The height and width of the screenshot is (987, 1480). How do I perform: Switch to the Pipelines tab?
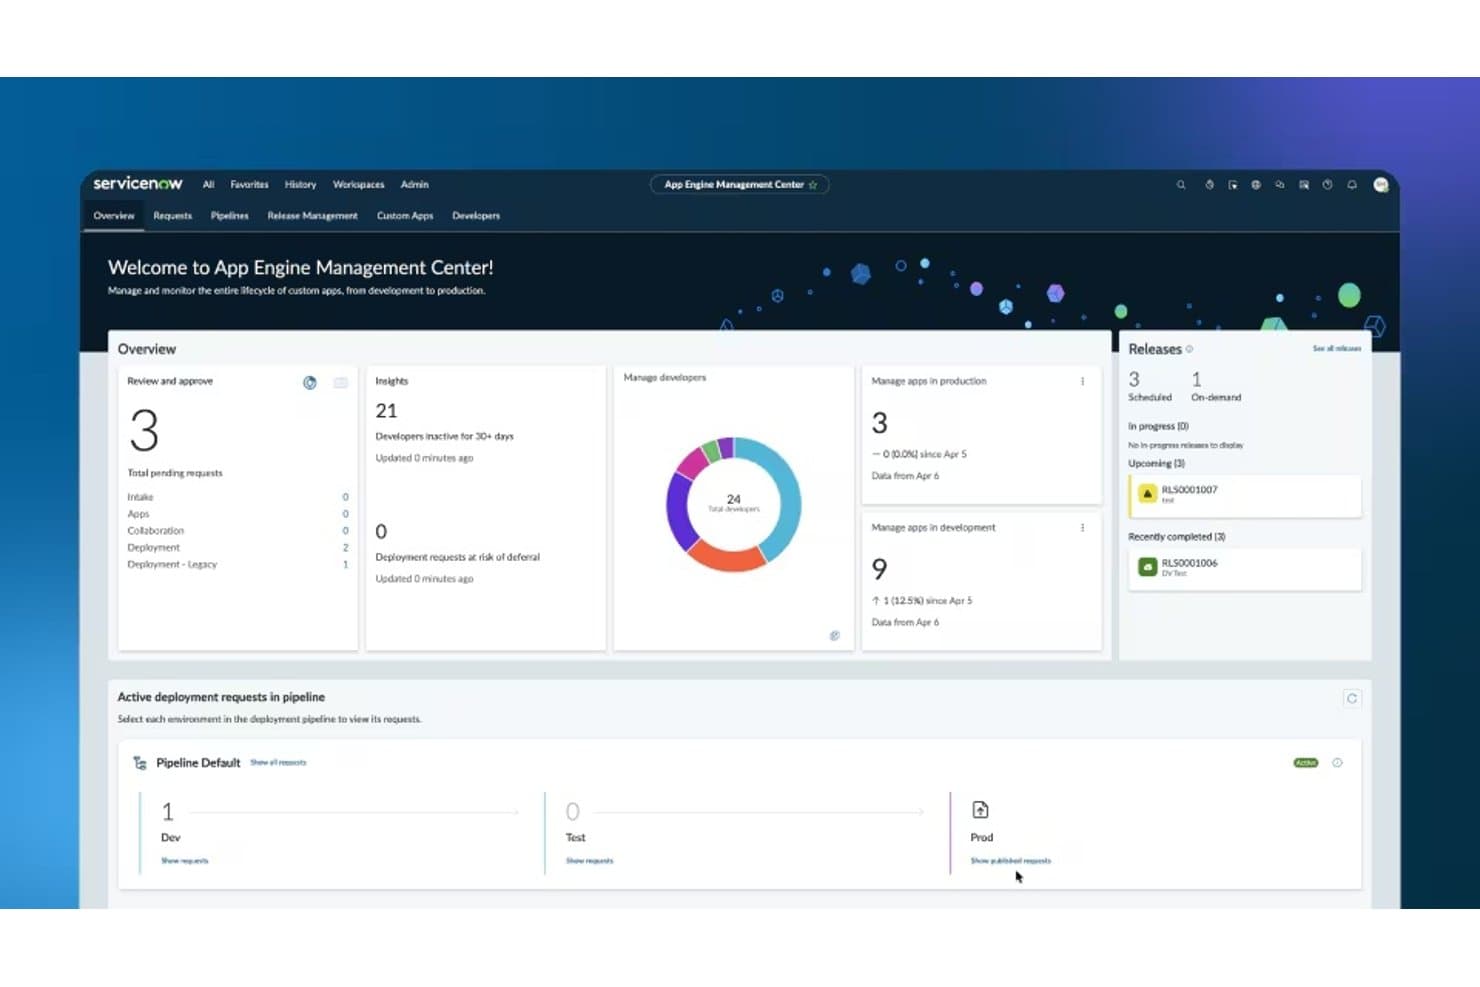click(x=229, y=216)
